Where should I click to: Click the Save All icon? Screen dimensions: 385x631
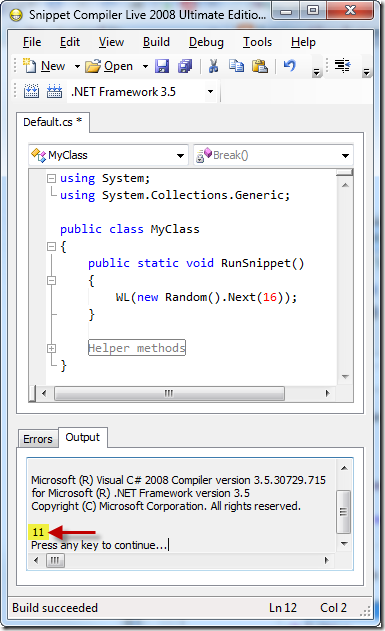tap(185, 66)
